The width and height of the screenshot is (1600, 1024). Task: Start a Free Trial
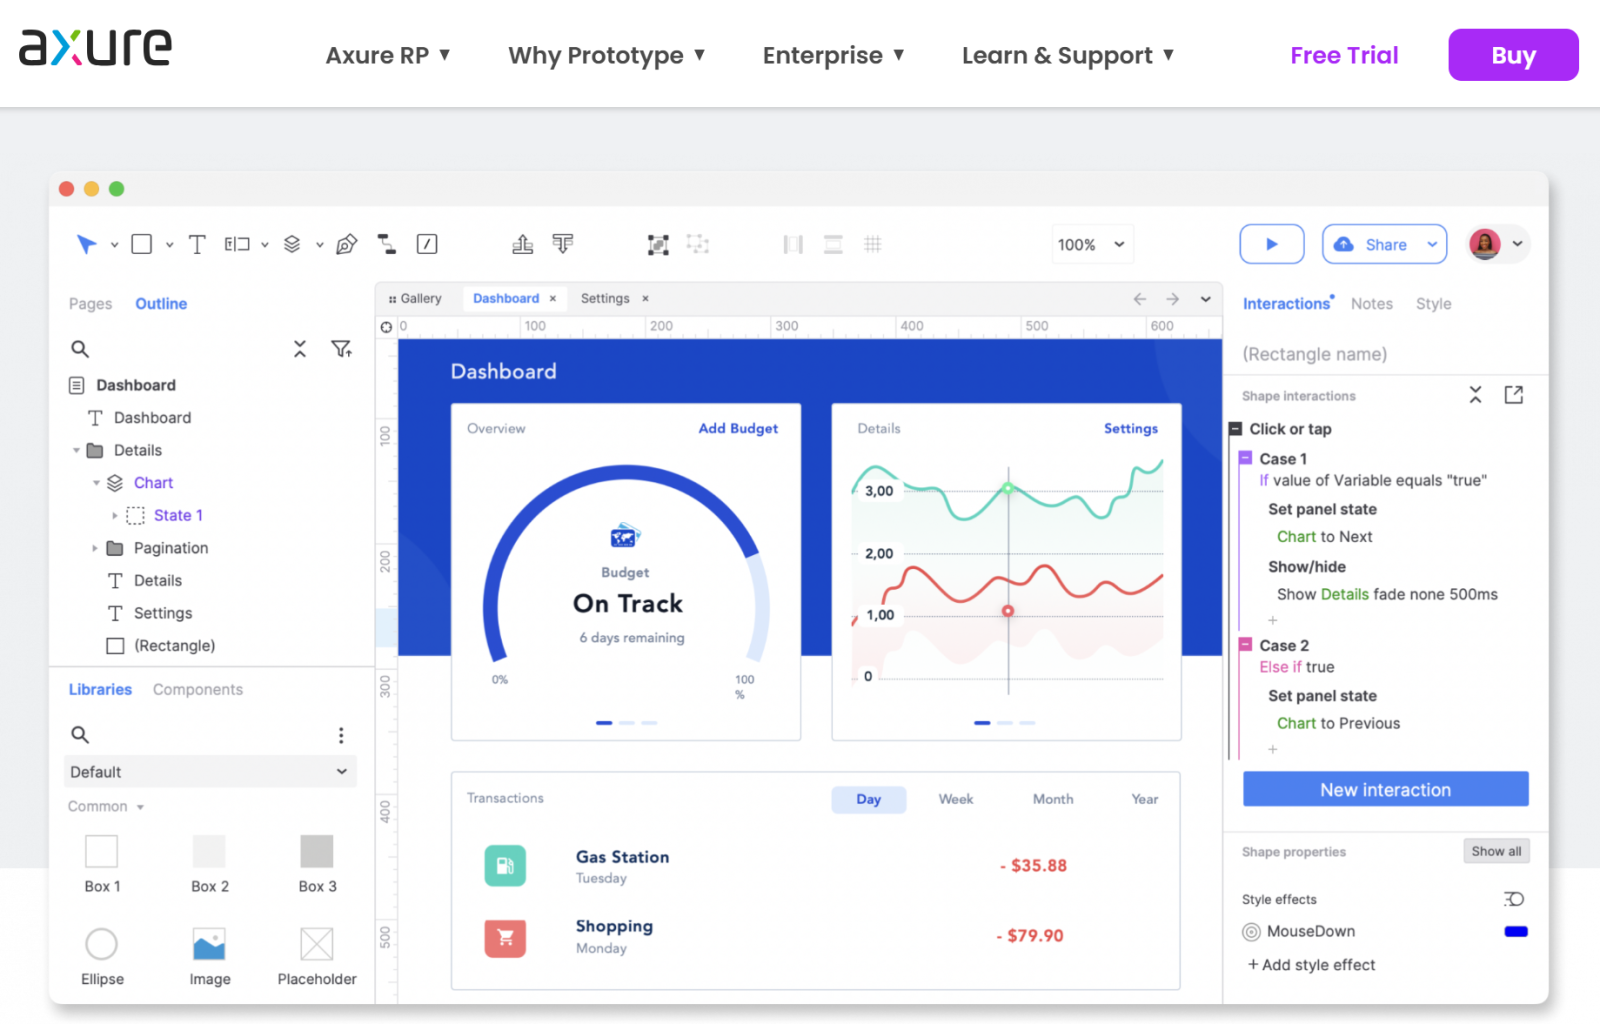(1344, 55)
